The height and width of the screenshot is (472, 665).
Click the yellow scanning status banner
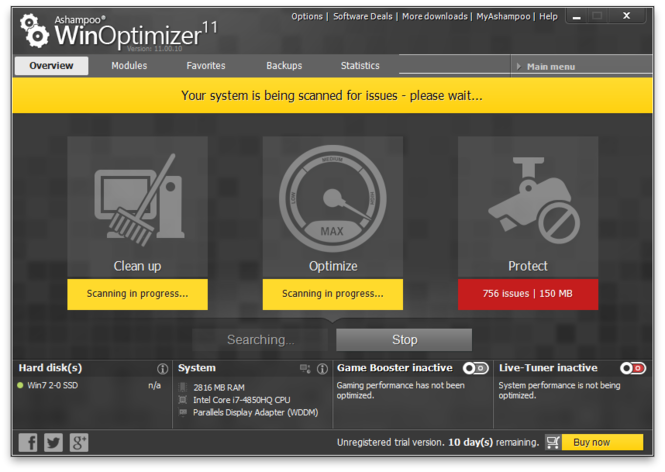tap(332, 95)
